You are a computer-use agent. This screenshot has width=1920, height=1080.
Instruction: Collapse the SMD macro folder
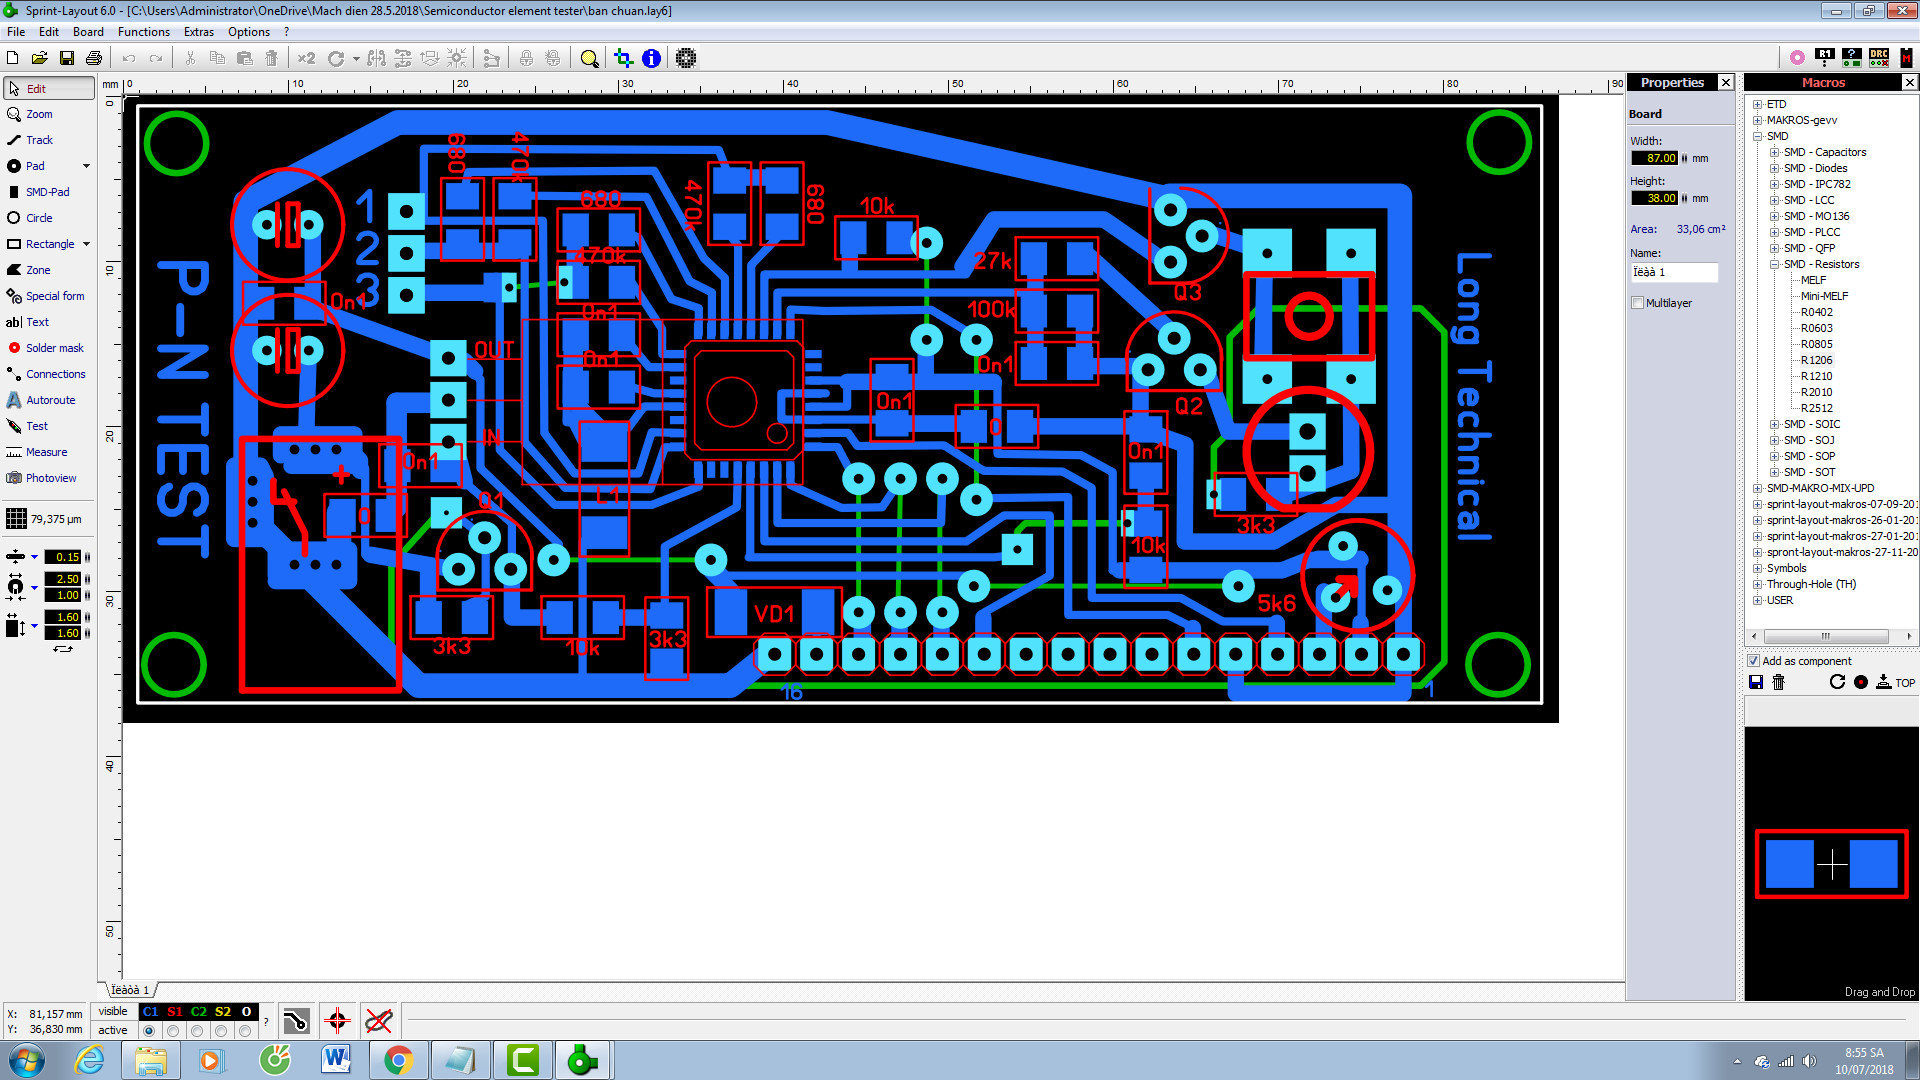[x=1757, y=136]
